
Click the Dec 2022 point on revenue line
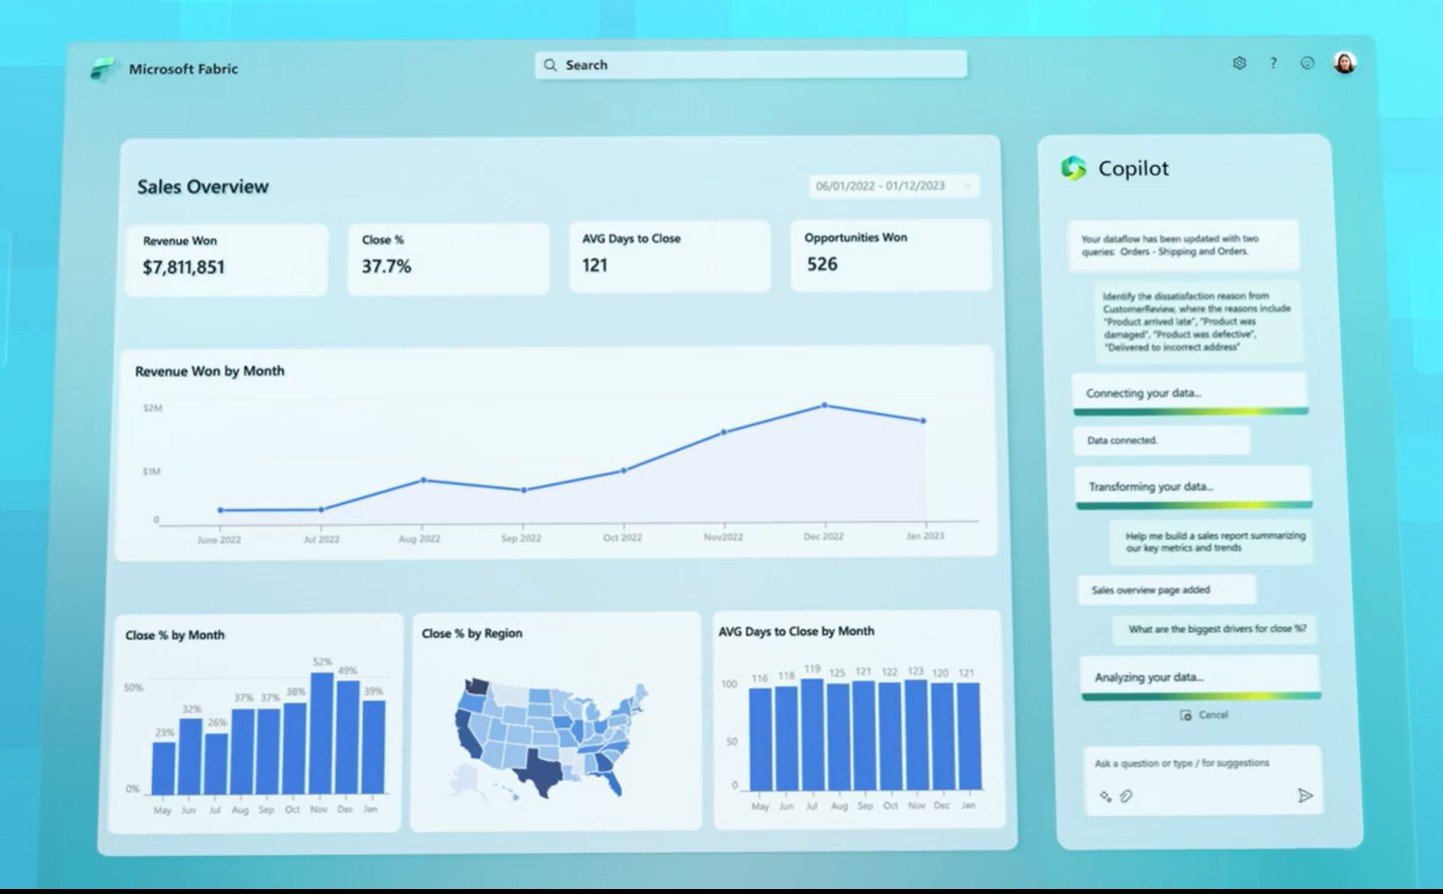pos(824,405)
